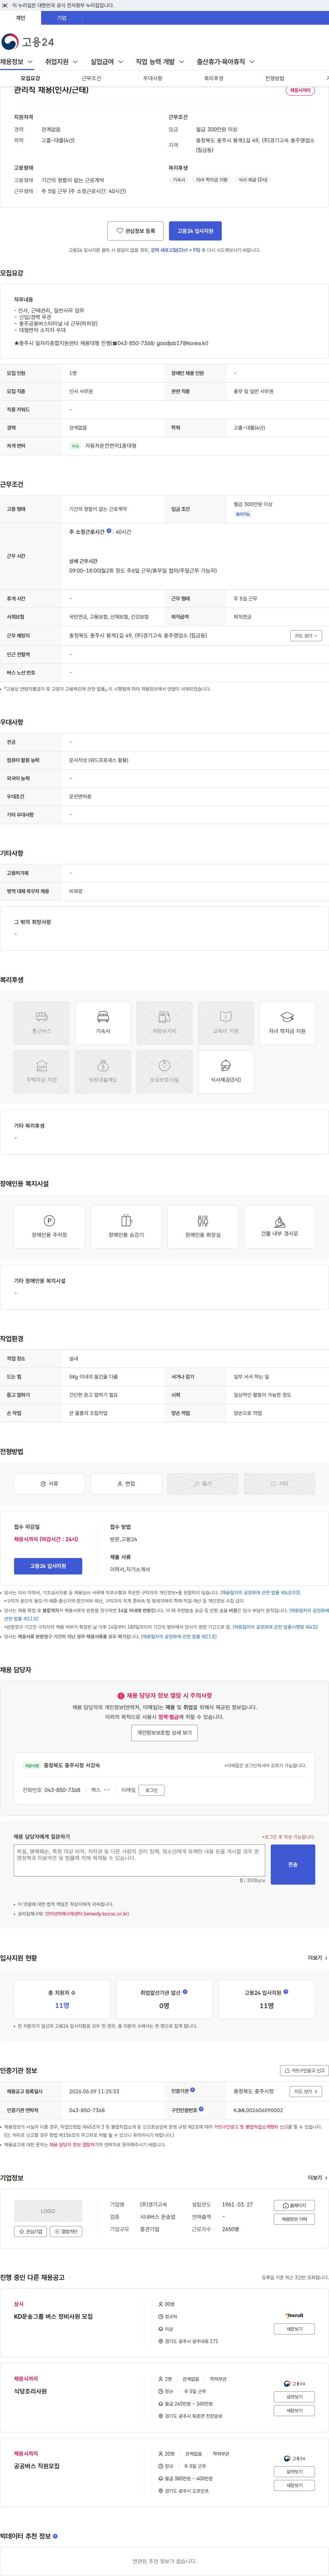
Task: Jump to the 전형방법 section tab
Action: (274, 78)
